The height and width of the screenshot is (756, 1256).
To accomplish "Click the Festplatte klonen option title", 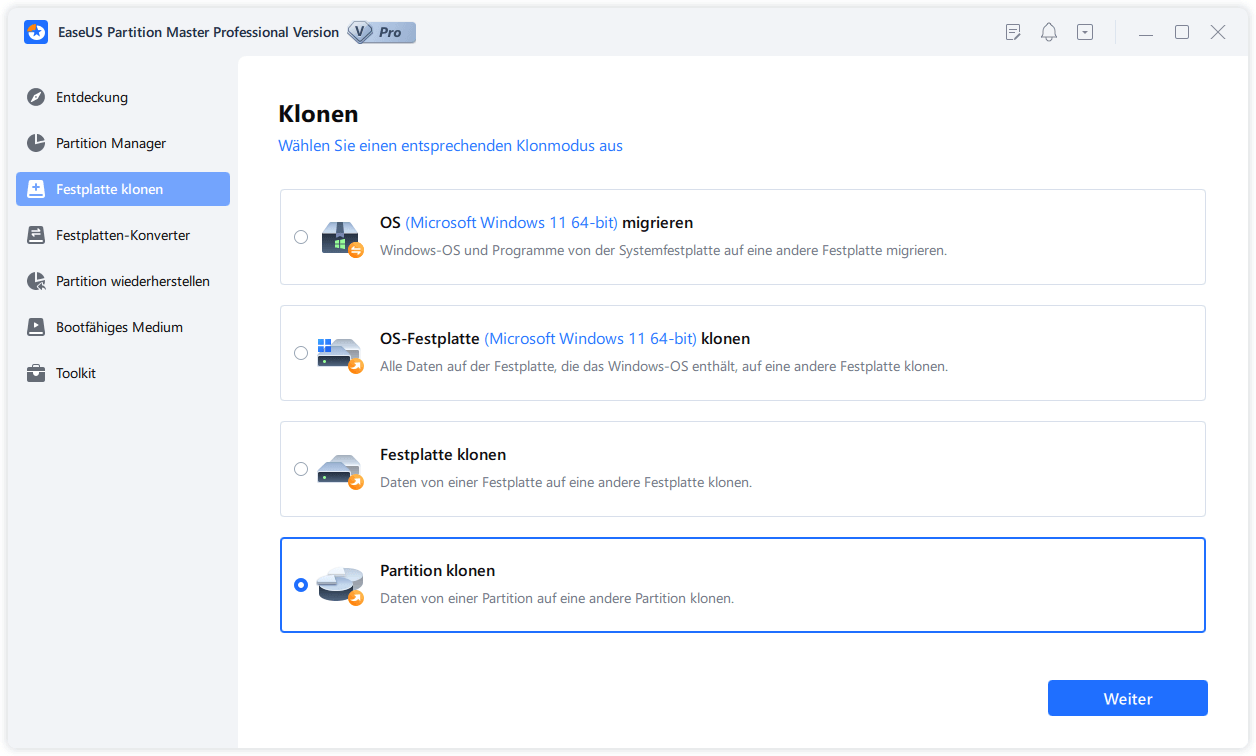I will click(443, 455).
